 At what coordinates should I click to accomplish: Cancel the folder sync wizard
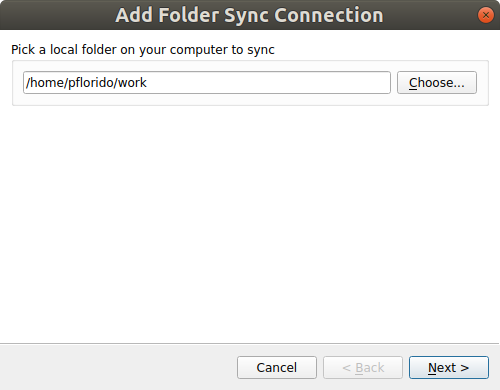[x=277, y=367]
